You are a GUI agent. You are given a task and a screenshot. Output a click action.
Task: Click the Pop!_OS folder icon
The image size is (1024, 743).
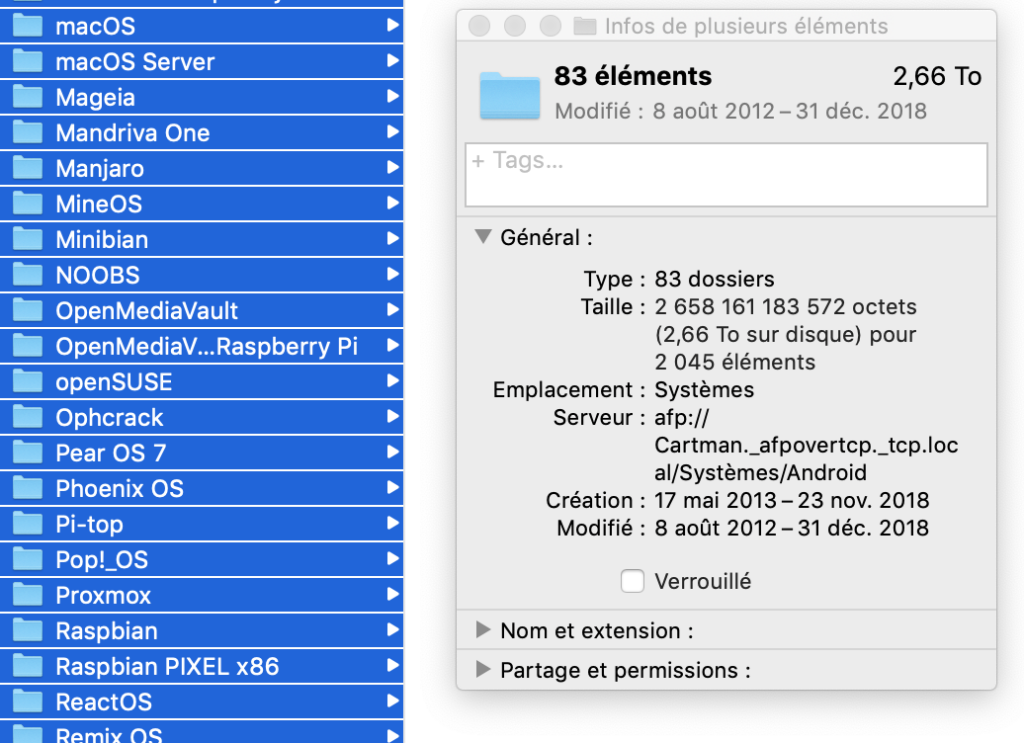[x=27, y=560]
